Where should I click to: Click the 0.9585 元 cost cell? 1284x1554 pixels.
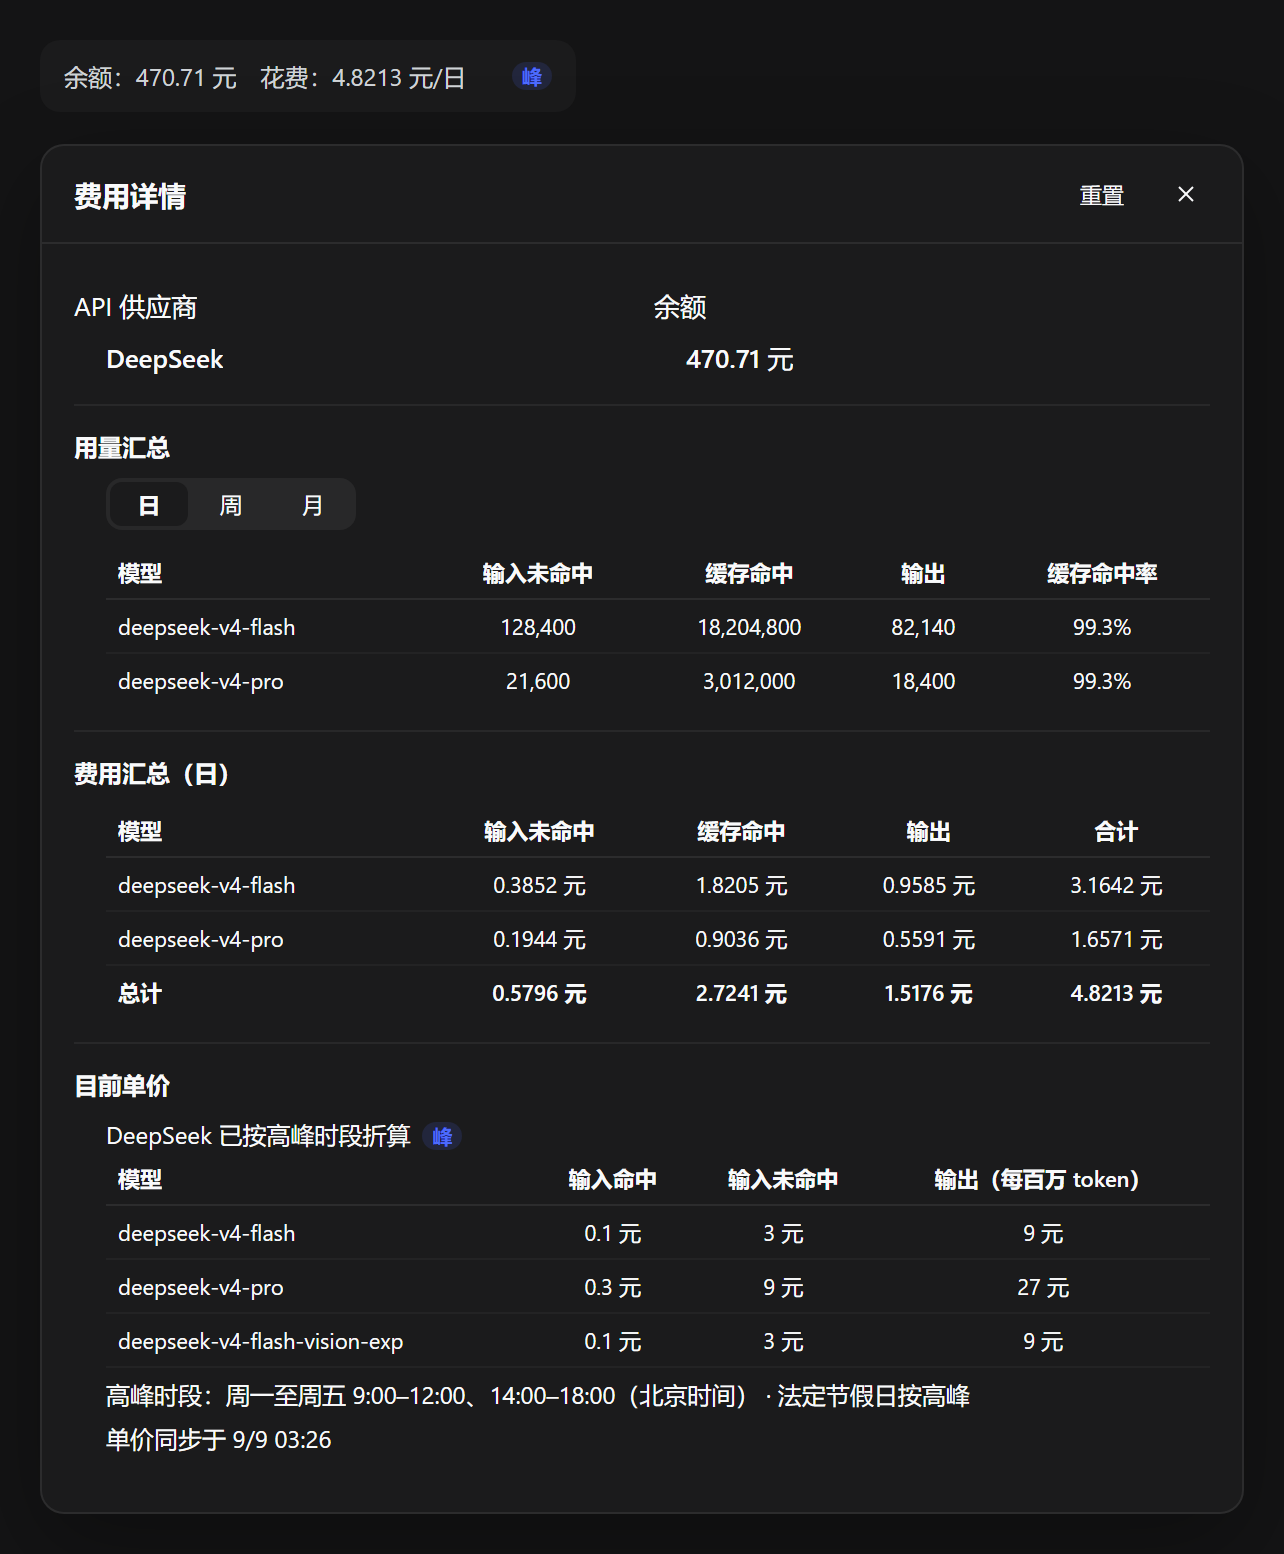tap(928, 886)
